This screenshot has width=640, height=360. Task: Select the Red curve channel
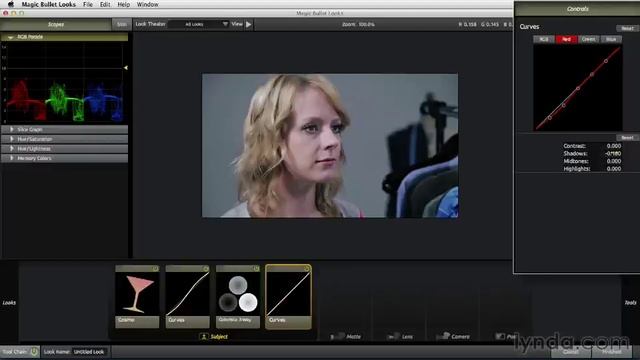566,39
